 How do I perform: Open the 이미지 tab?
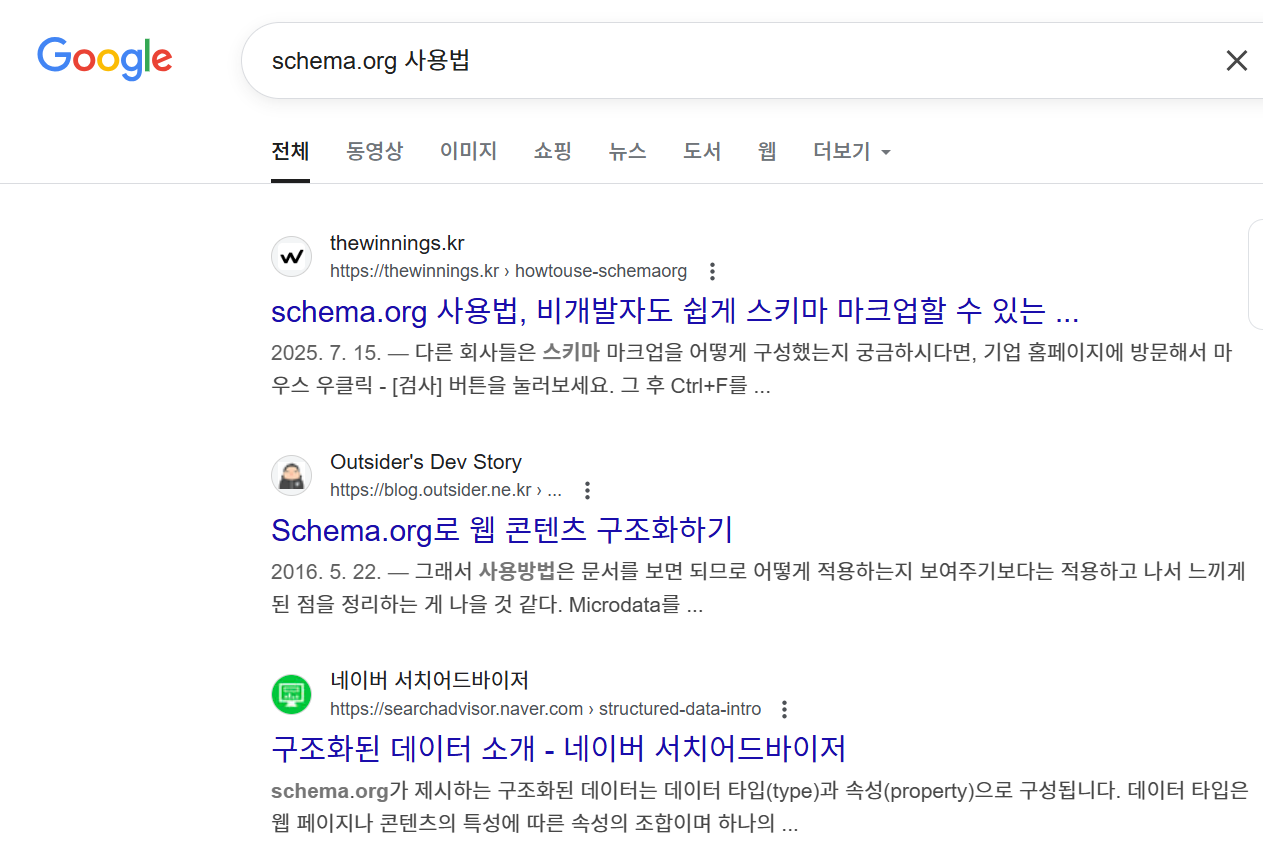tap(468, 151)
